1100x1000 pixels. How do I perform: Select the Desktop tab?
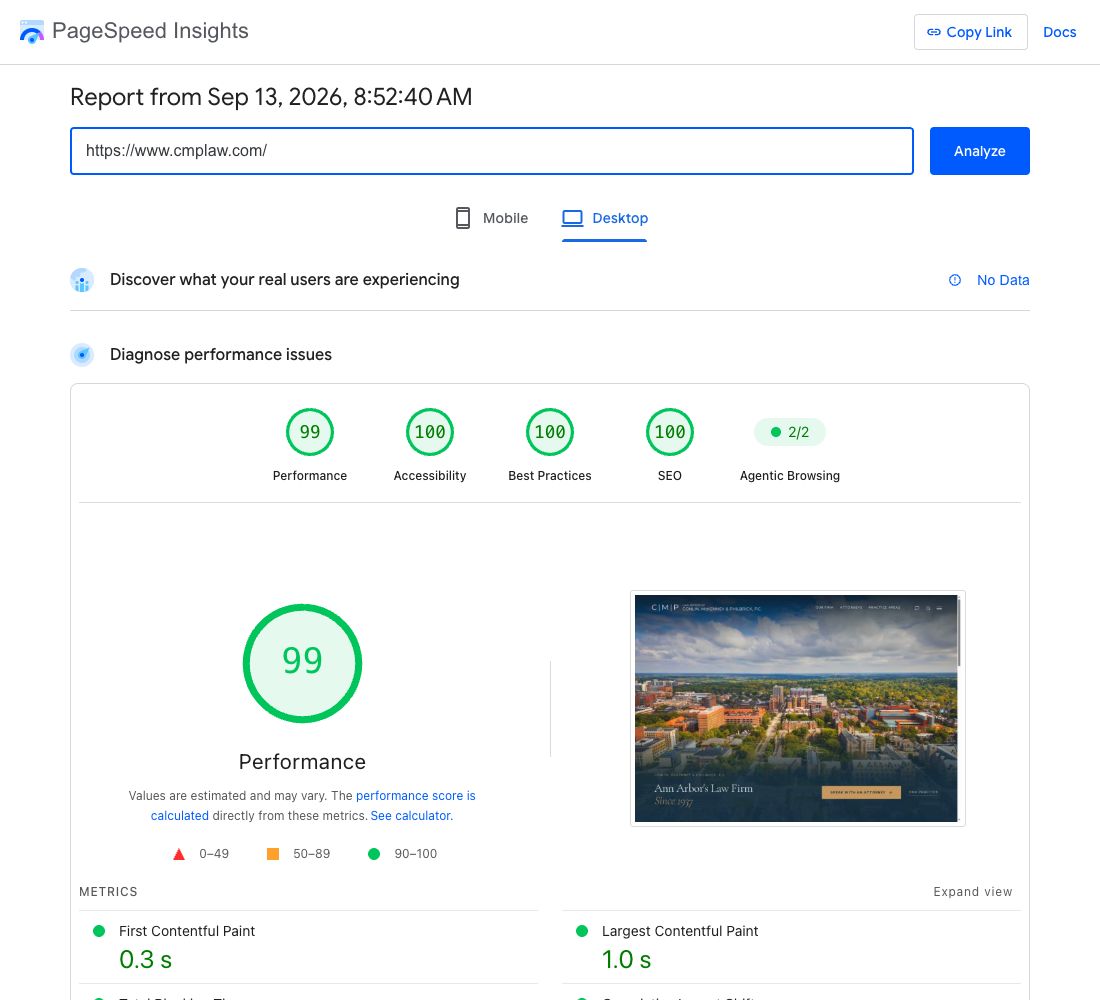click(x=605, y=218)
